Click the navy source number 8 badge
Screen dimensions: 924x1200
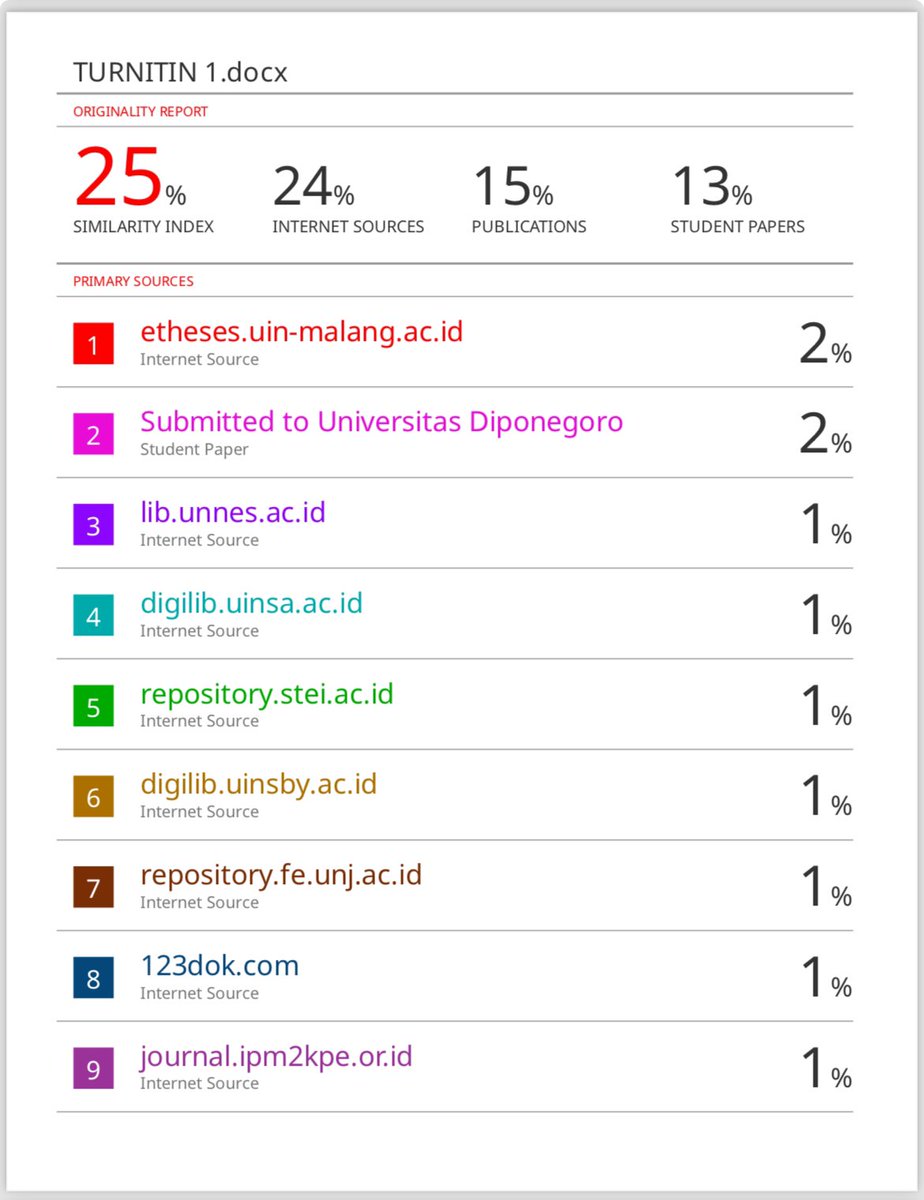coord(93,979)
